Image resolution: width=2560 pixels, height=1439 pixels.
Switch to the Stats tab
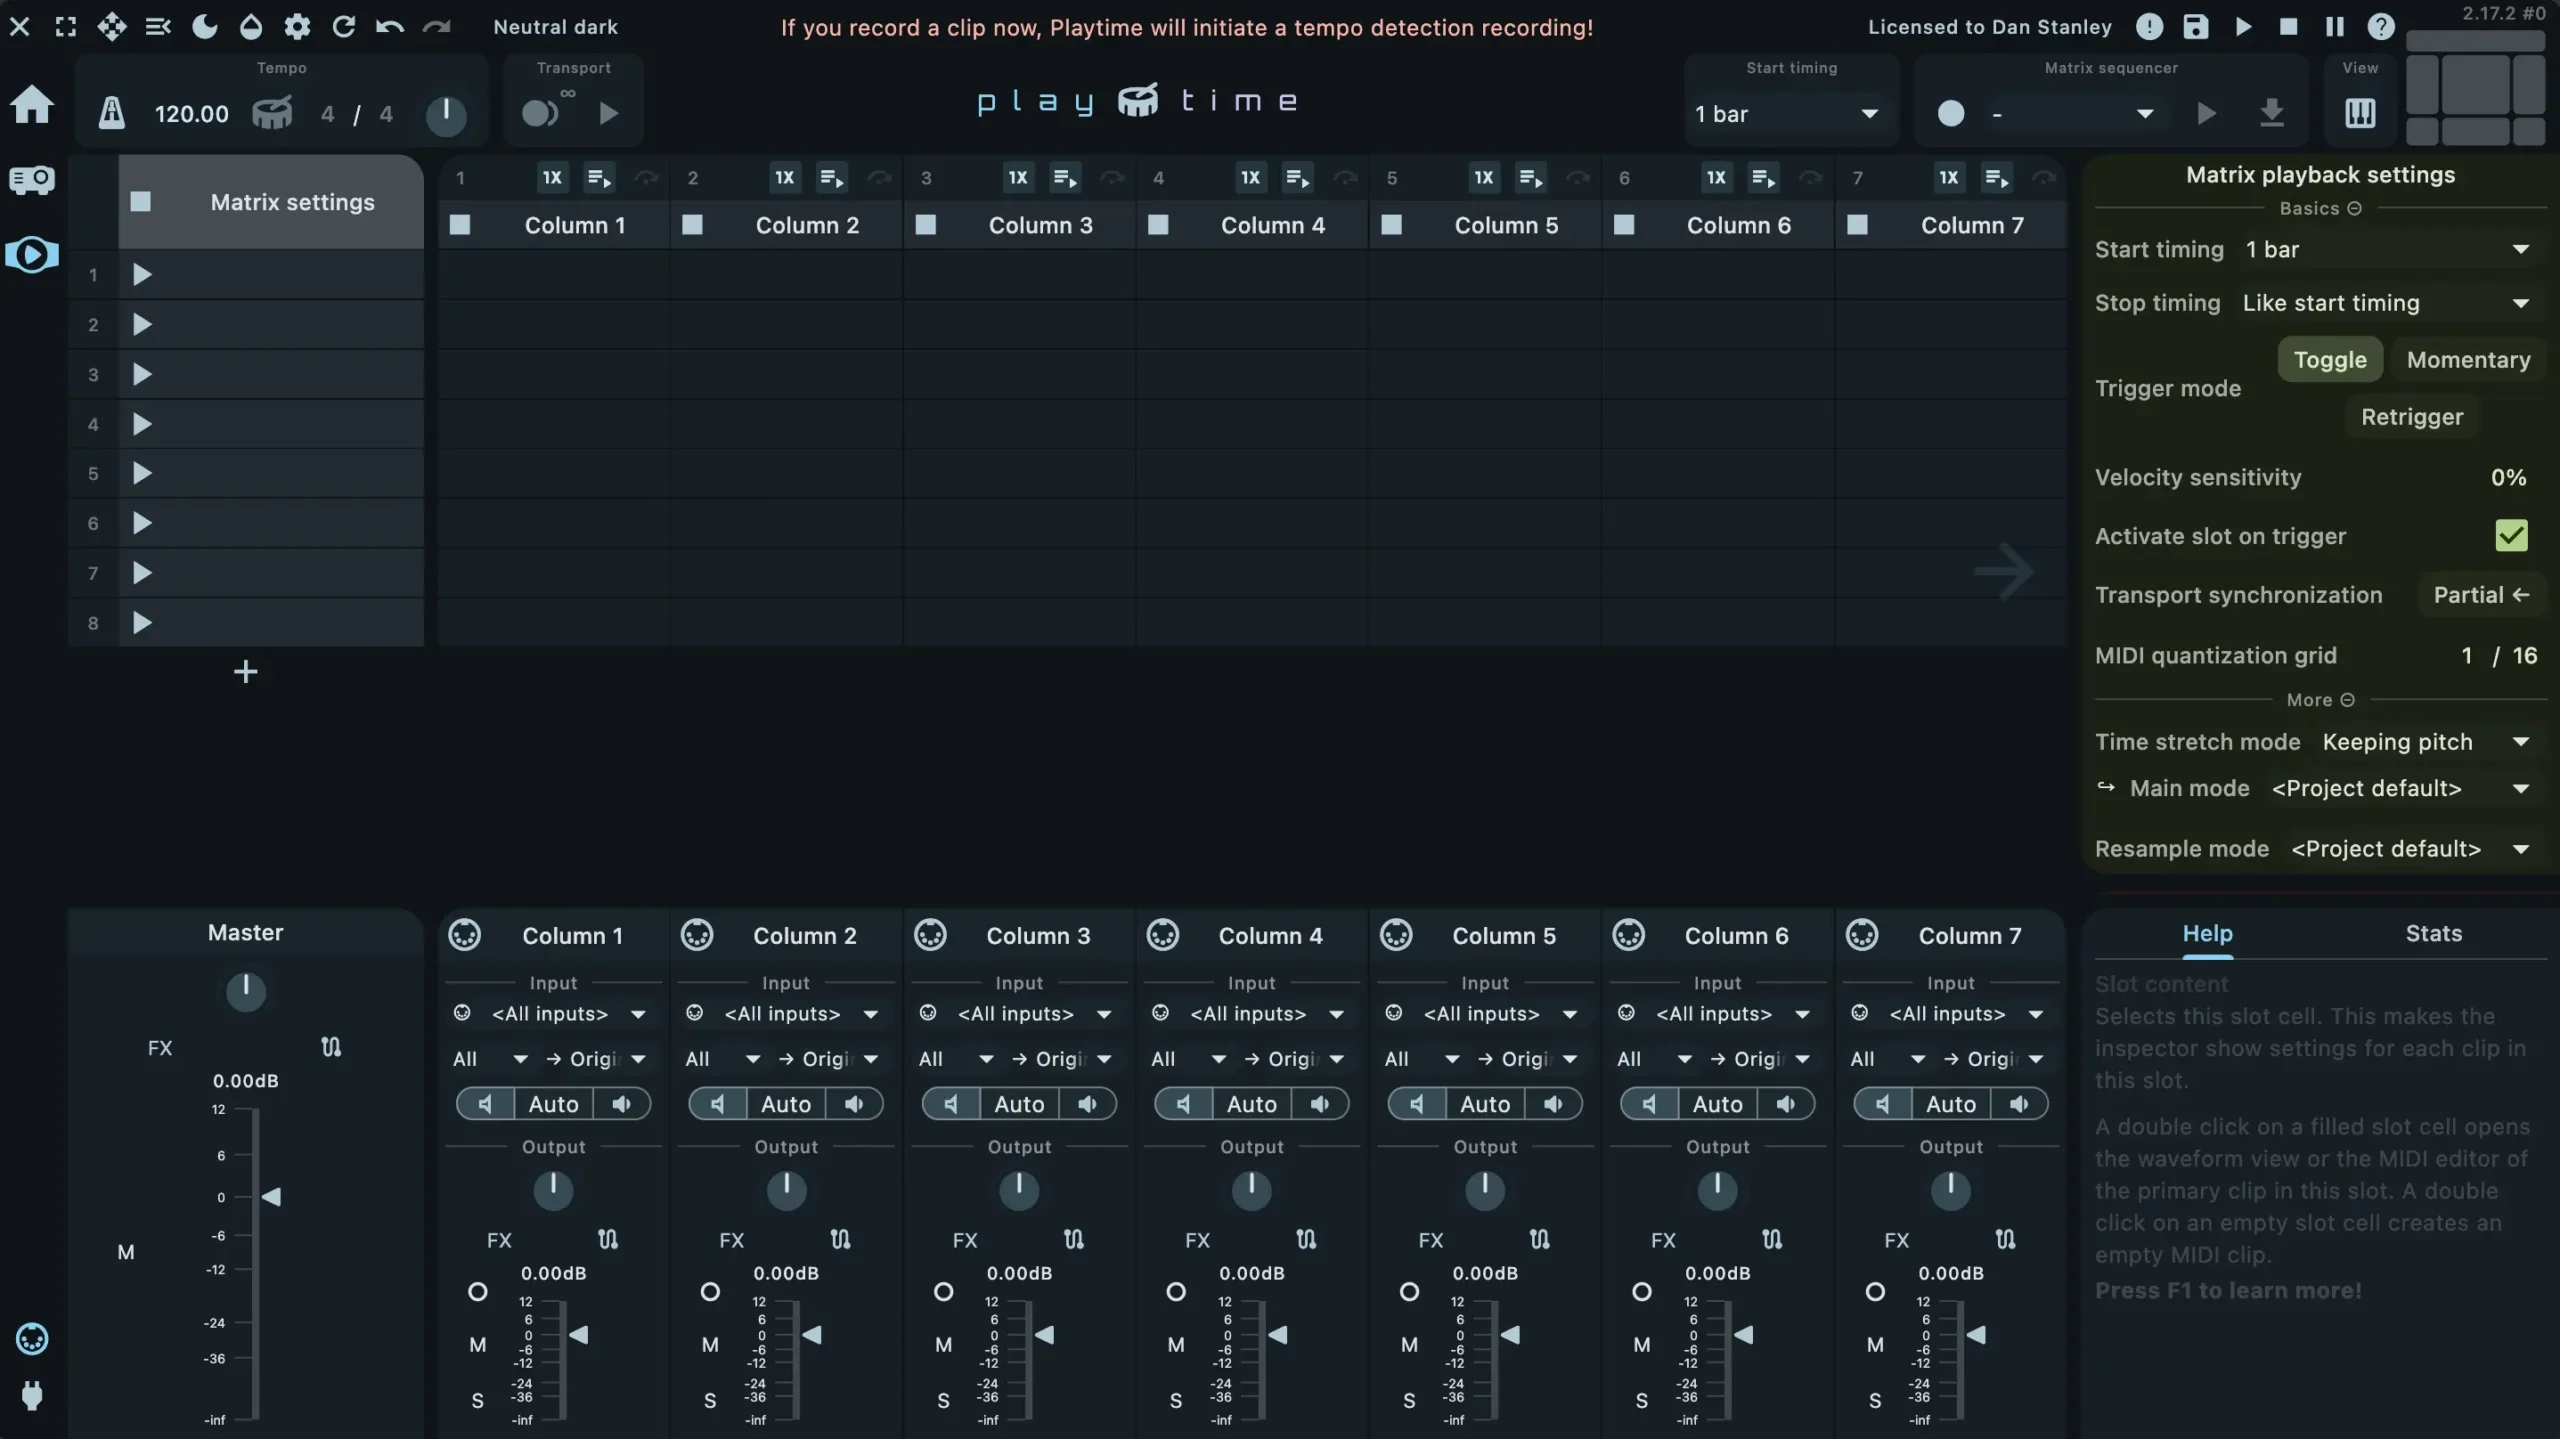2432,934
